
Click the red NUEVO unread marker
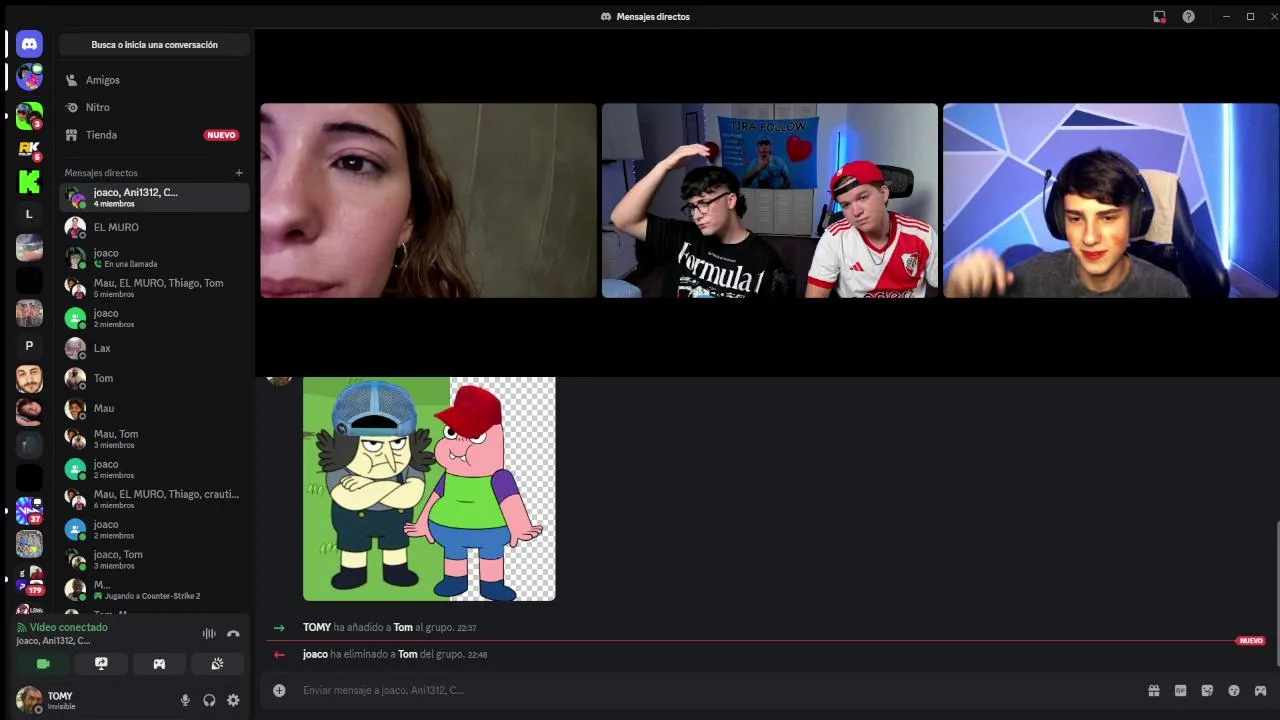[x=1251, y=641]
